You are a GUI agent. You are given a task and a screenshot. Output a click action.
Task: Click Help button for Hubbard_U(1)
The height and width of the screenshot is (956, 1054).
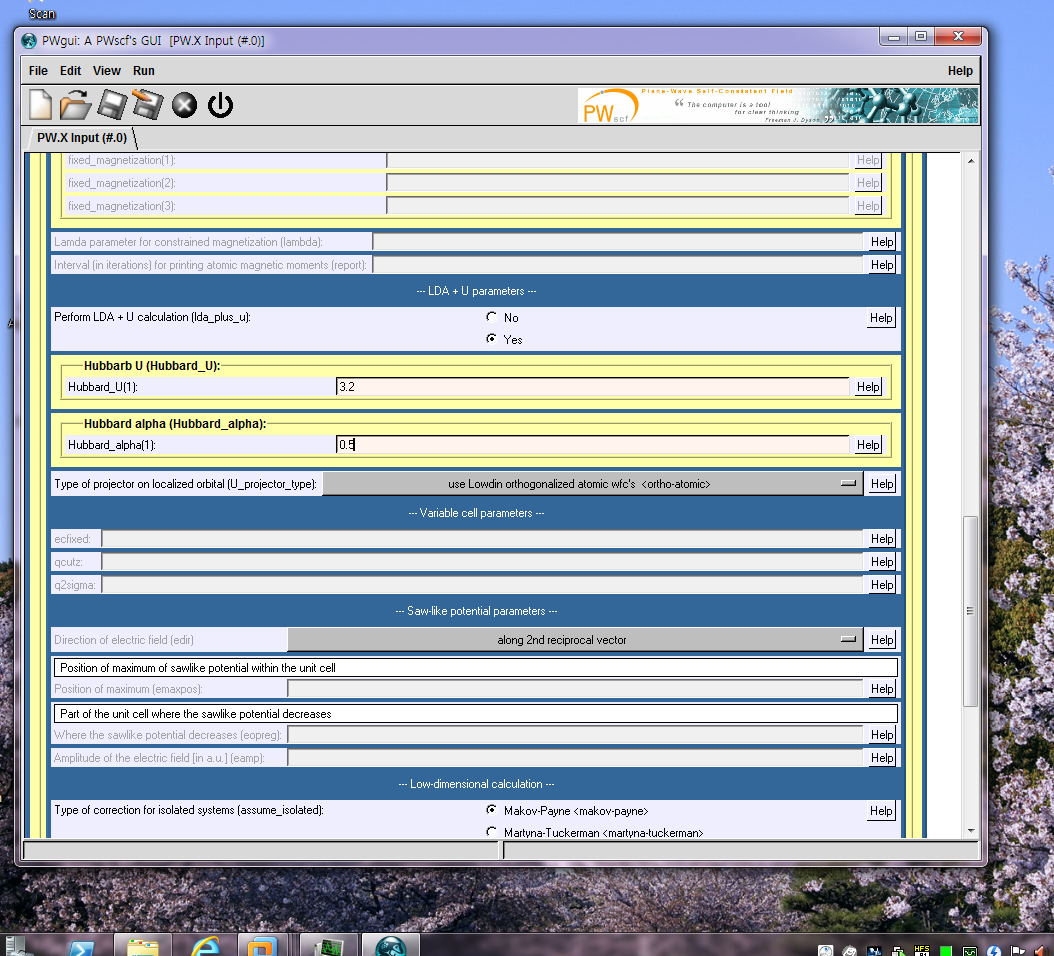[x=867, y=387]
